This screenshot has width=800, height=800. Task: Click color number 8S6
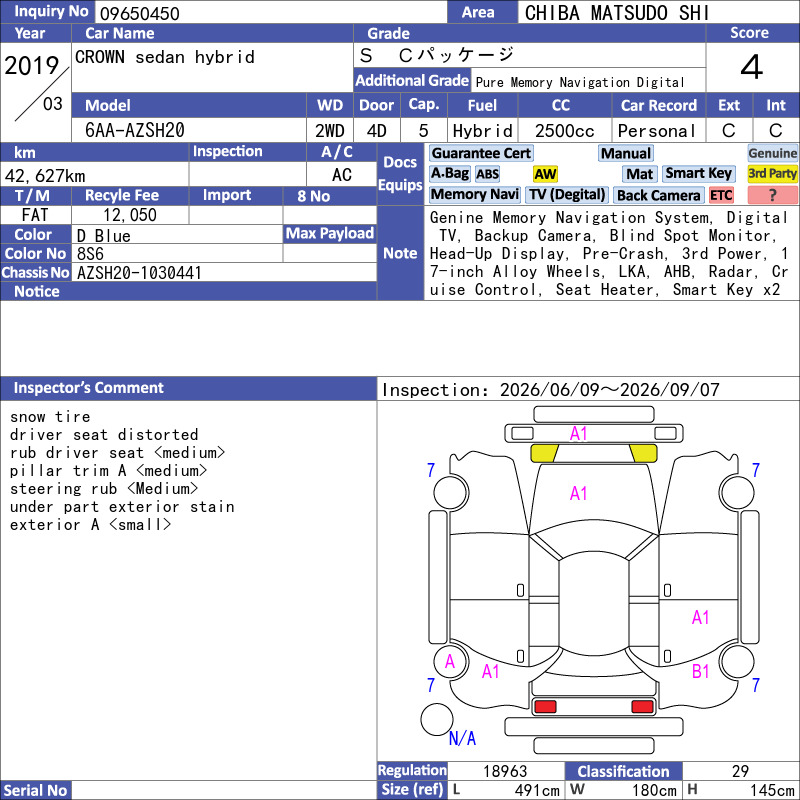pyautogui.click(x=90, y=254)
